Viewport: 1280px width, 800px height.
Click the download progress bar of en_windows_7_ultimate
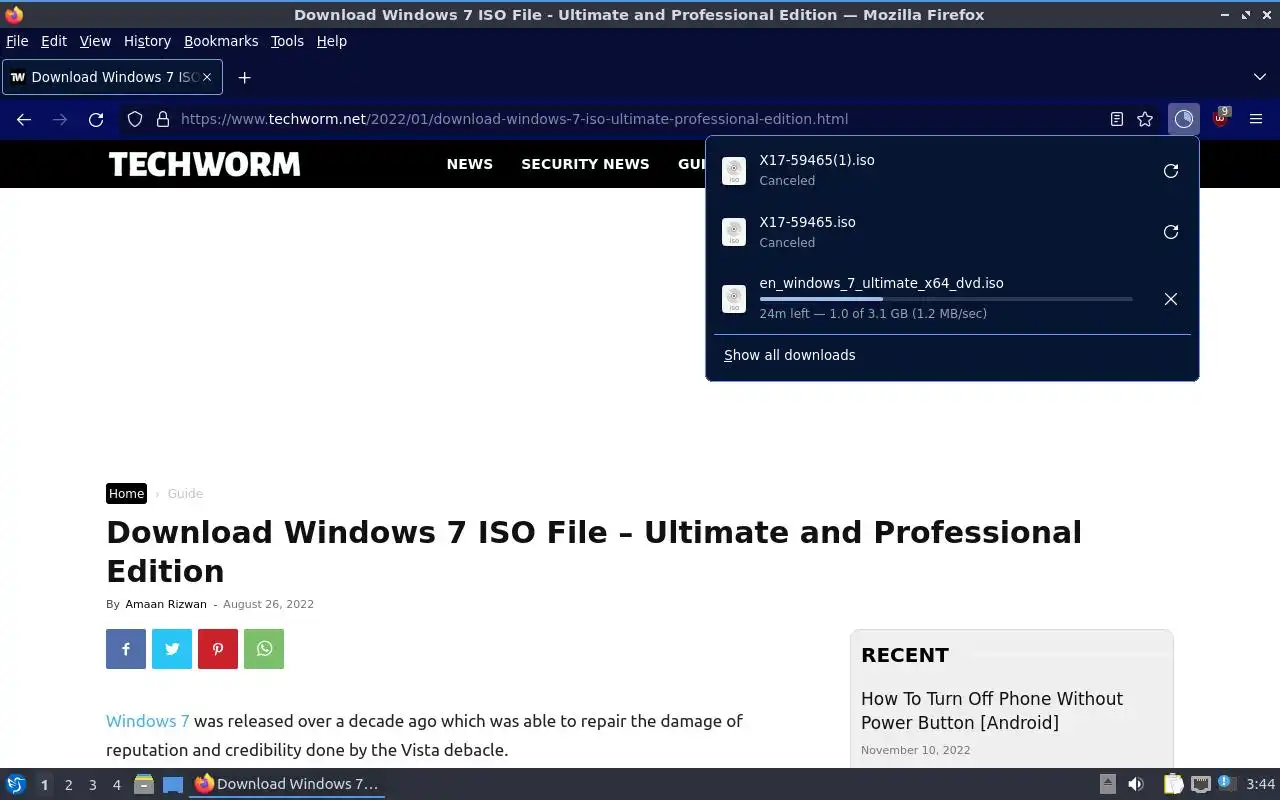[x=946, y=298]
